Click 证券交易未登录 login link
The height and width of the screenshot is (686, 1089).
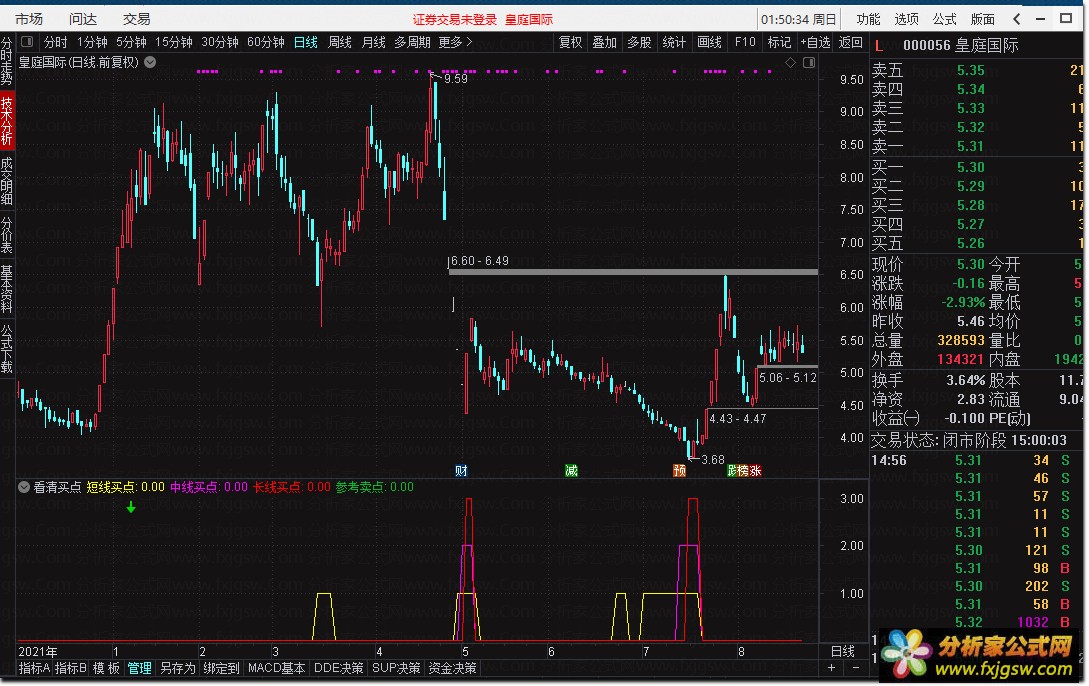455,19
